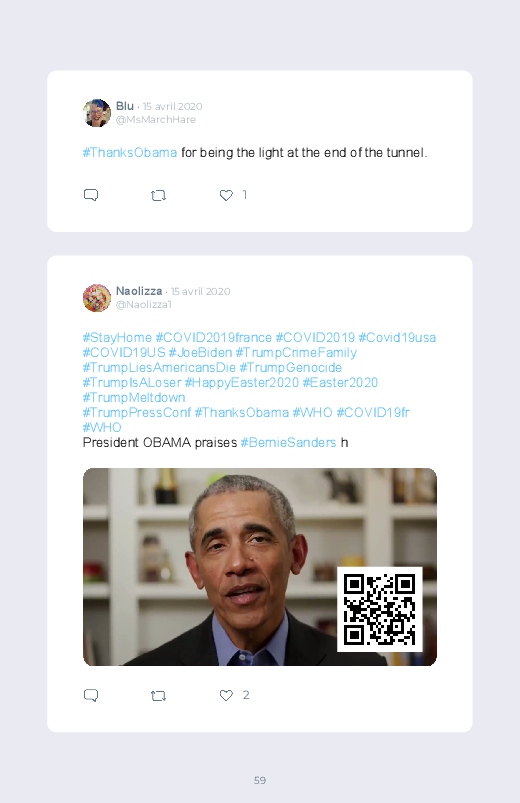Click the reply icon on Blu's tweet
This screenshot has height=803, width=520.
click(91, 195)
